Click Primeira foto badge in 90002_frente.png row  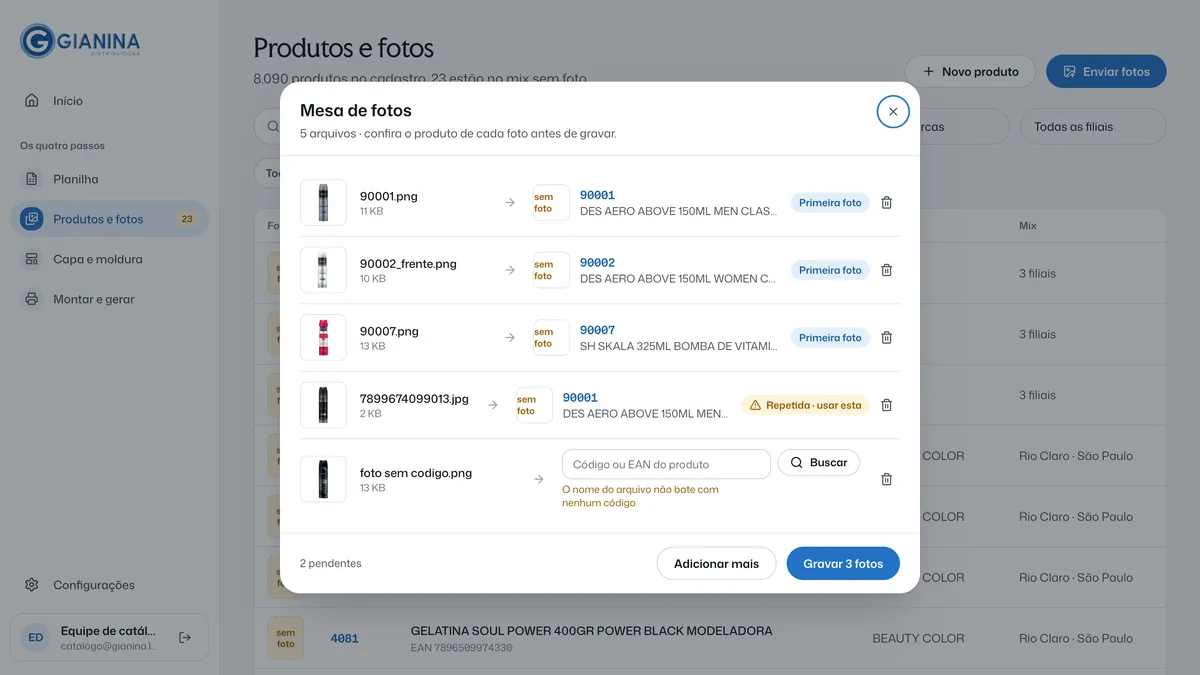[830, 270]
